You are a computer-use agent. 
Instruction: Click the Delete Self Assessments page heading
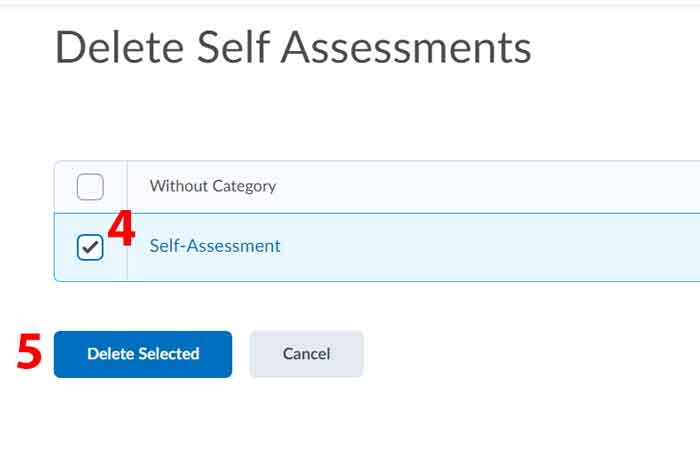292,49
